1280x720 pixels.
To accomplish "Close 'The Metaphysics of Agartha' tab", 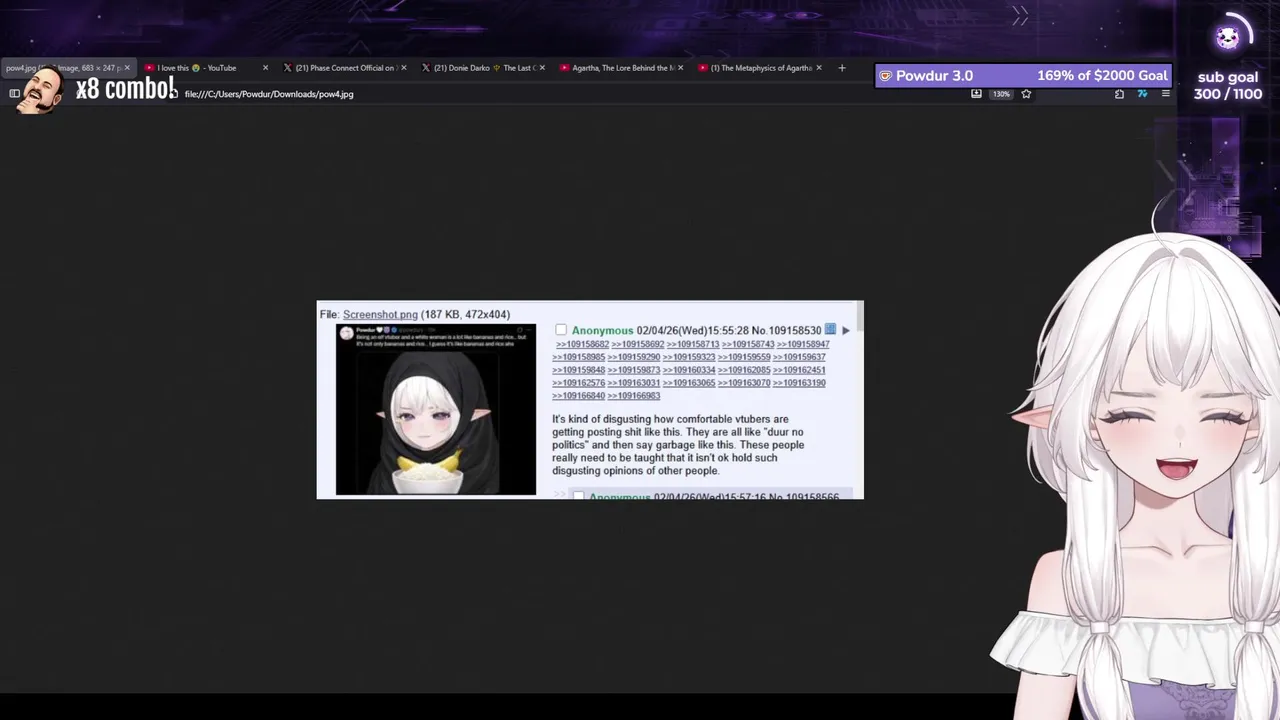I will tap(819, 68).
